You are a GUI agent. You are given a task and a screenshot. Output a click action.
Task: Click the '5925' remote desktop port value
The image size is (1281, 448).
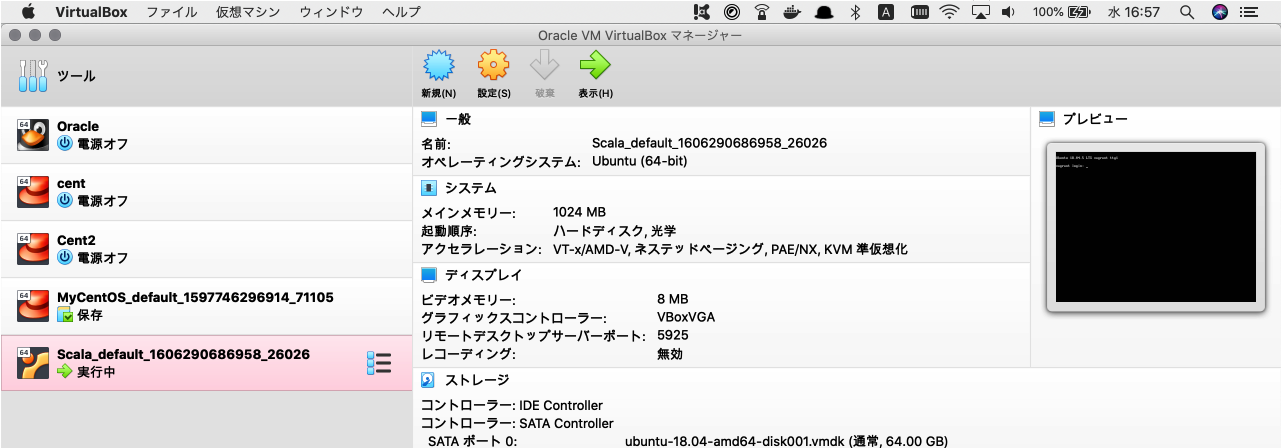pyautogui.click(x=673, y=335)
